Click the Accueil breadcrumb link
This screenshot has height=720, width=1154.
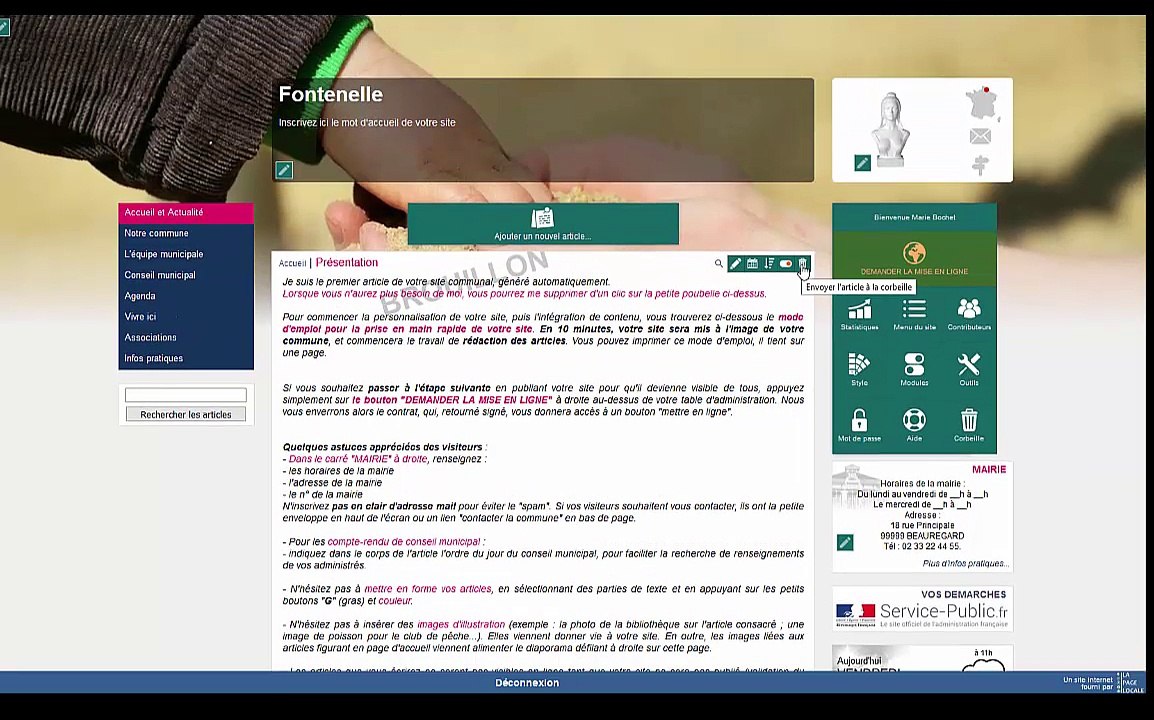(x=292, y=264)
